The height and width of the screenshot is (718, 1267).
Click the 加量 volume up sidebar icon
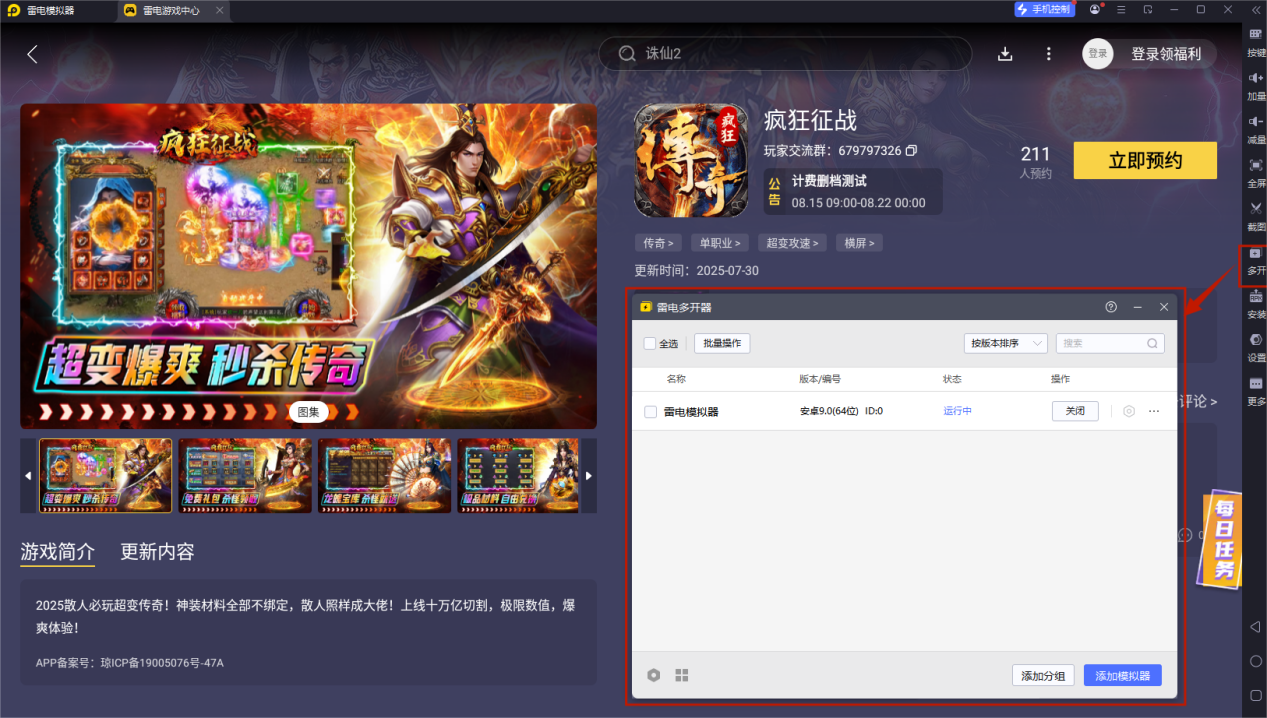point(1256,85)
